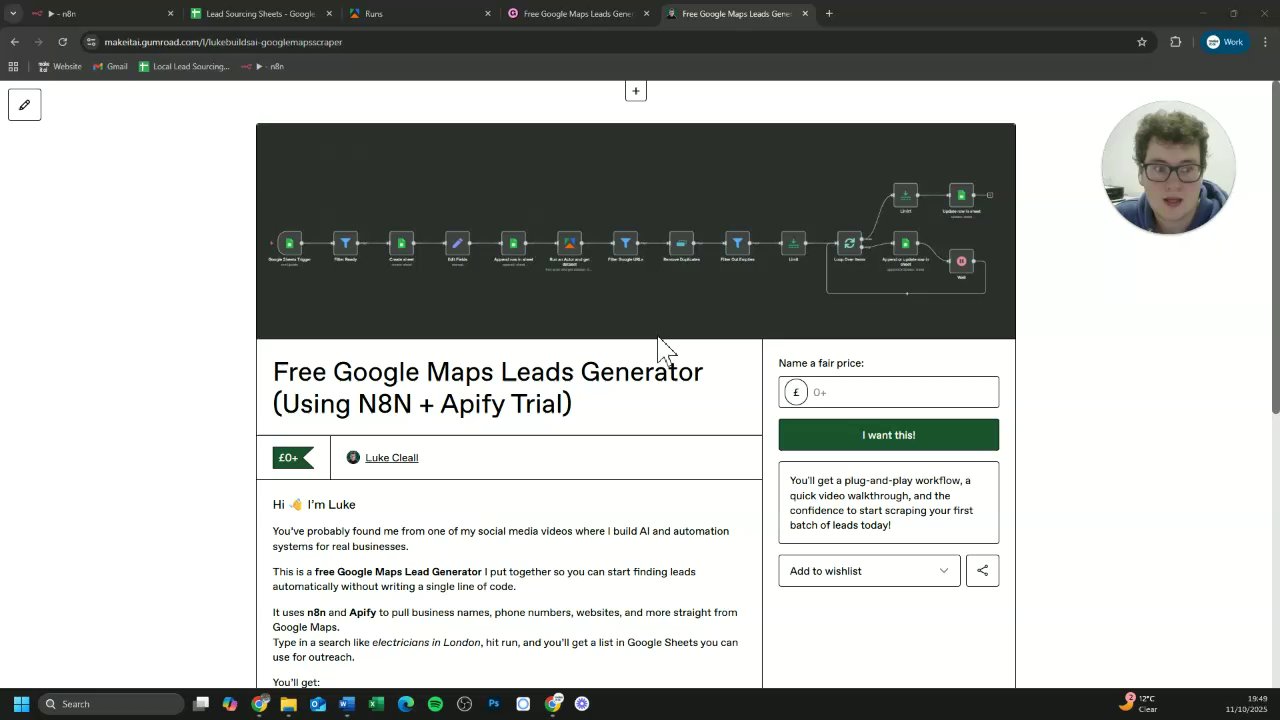Open the Add to wishlist dropdown
The height and width of the screenshot is (720, 1280).
click(x=869, y=571)
